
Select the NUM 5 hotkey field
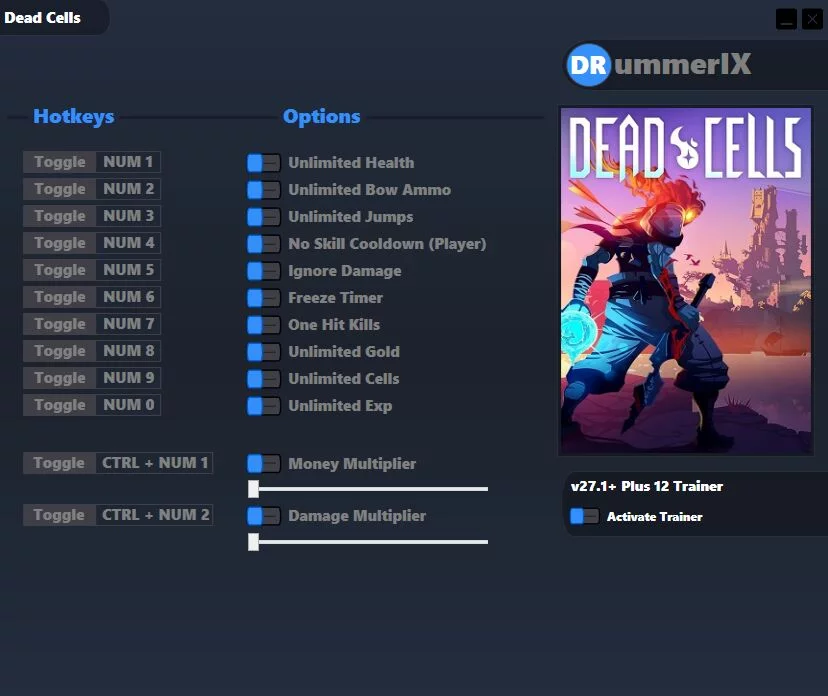pos(128,270)
